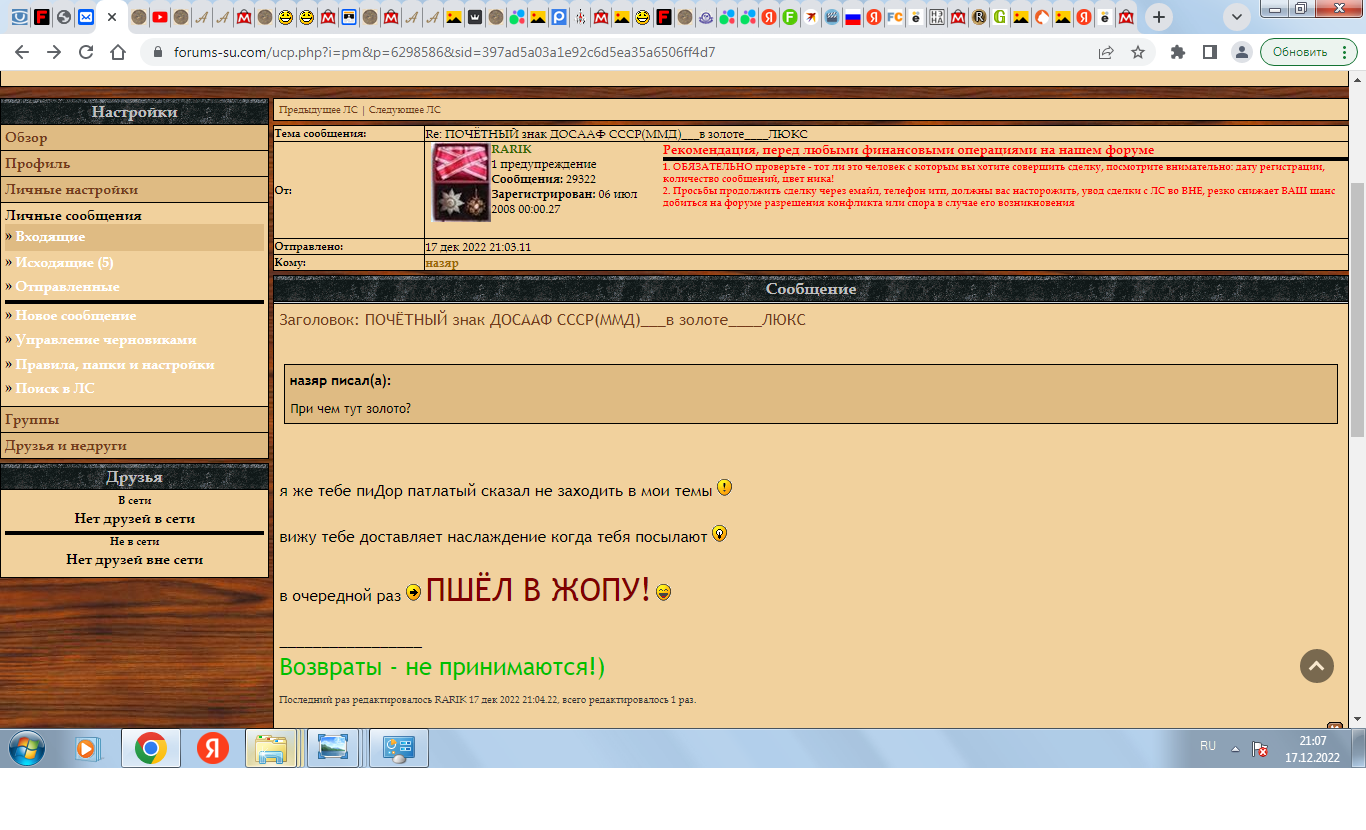
Task: Open Windows Media Player from taskbar
Action: coord(88,748)
